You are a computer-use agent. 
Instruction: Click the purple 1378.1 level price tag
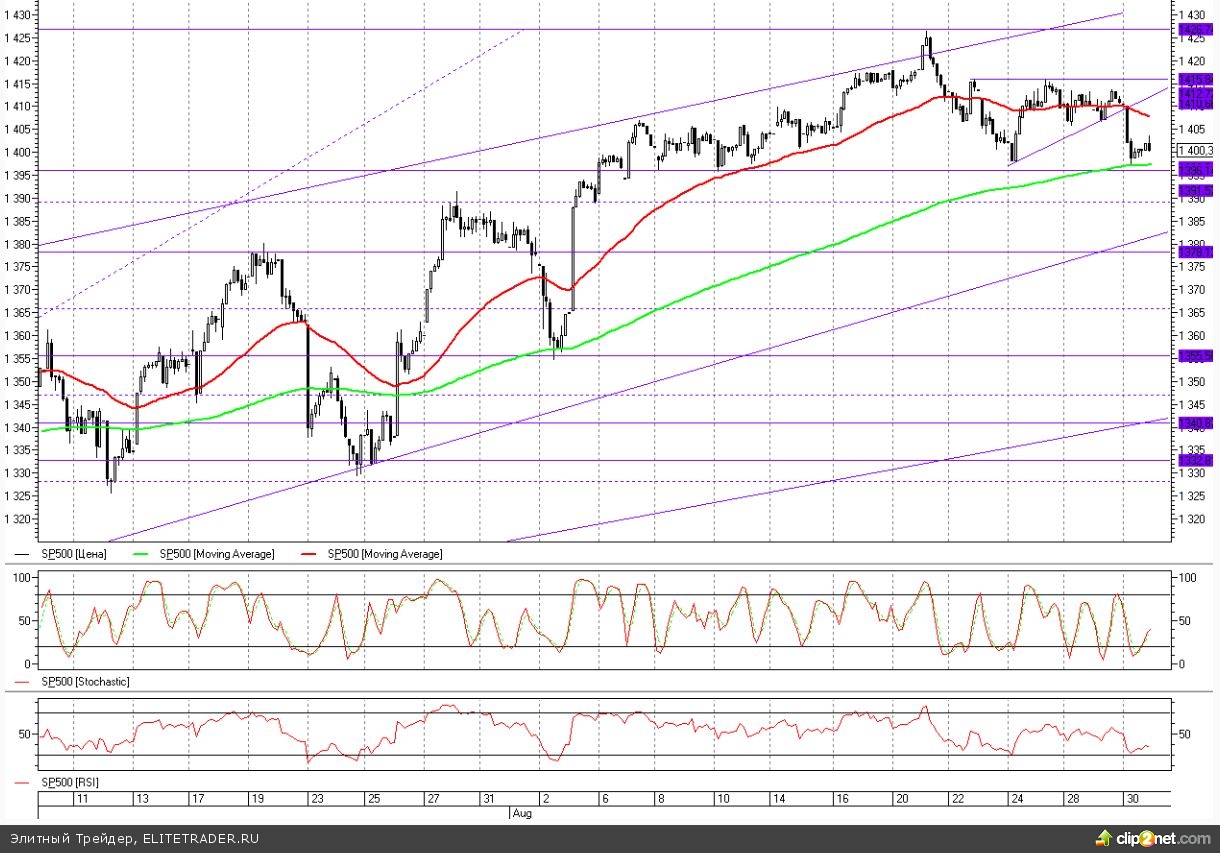point(1196,252)
